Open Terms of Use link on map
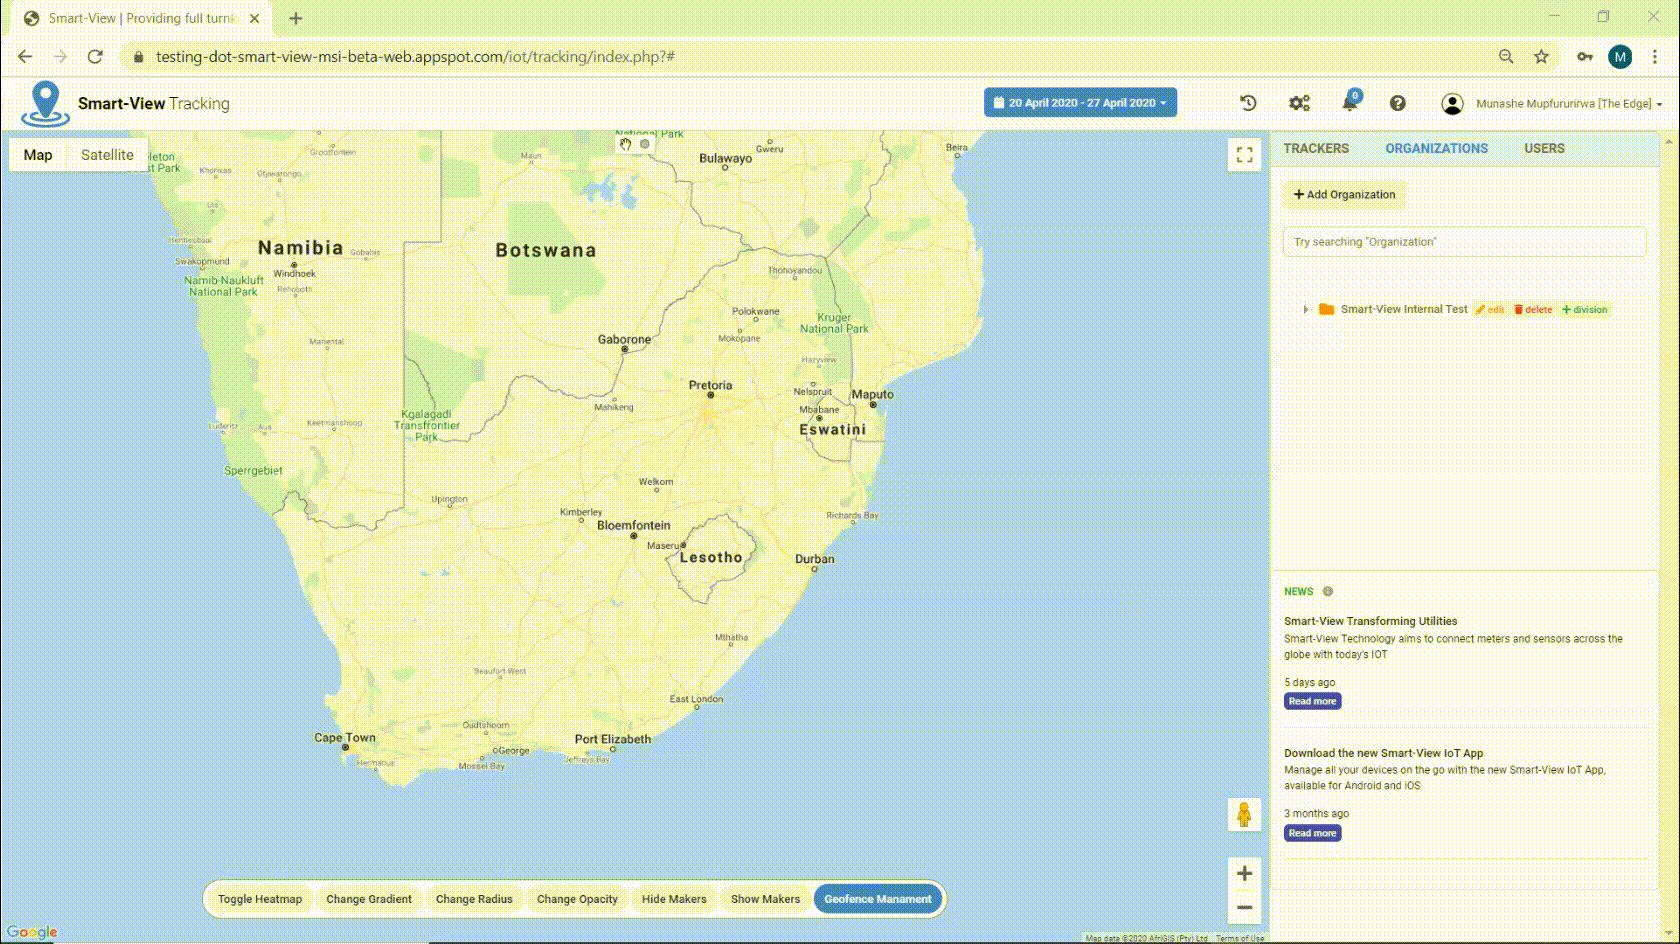1680x944 pixels. click(1240, 938)
